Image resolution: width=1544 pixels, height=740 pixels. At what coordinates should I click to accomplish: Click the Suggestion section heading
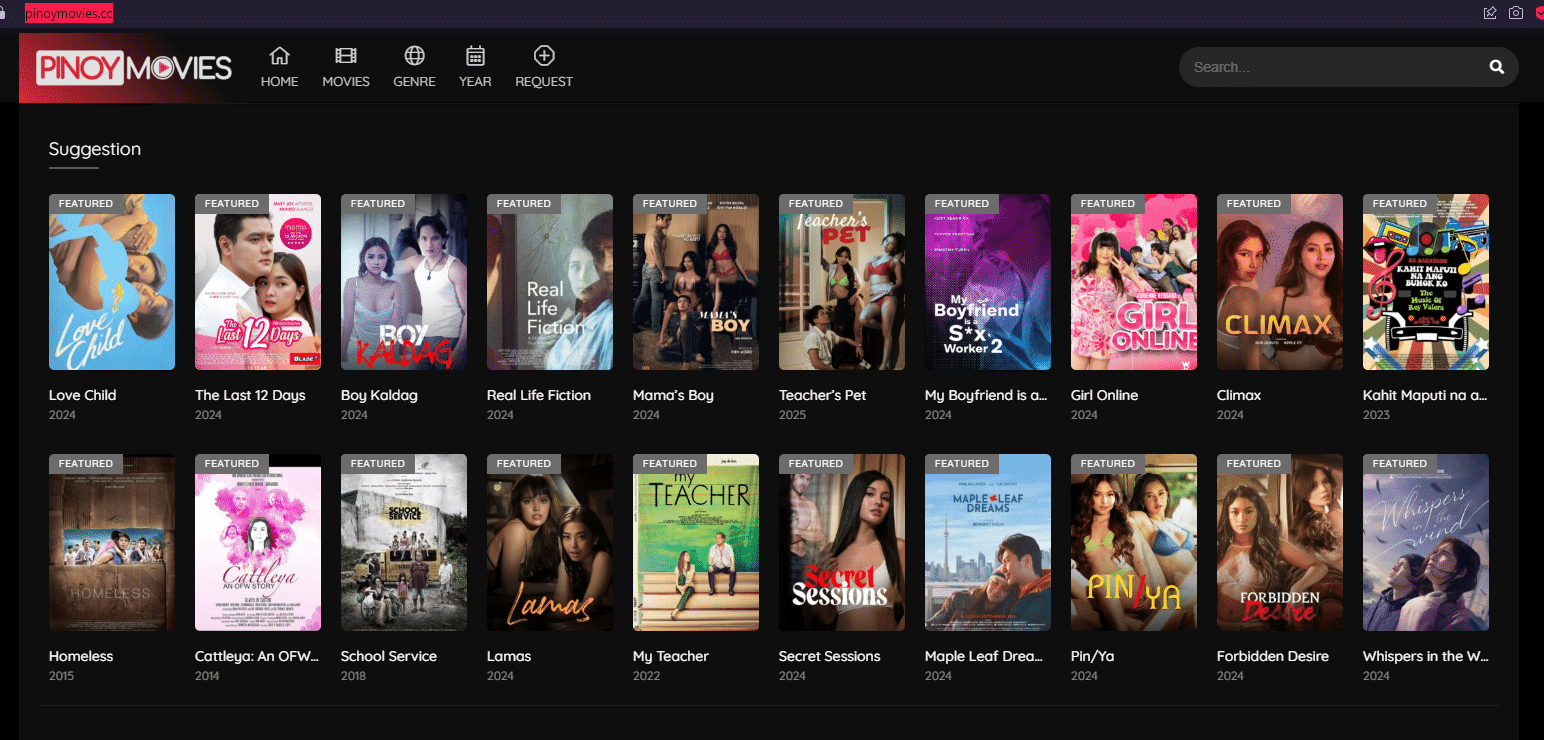tap(95, 149)
